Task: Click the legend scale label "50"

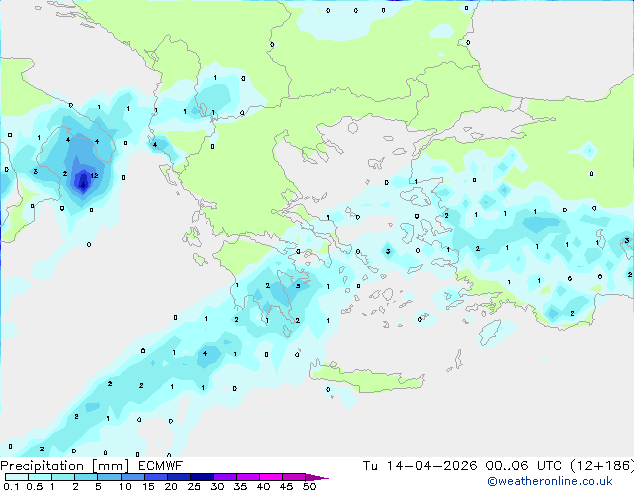Action: tap(310, 486)
